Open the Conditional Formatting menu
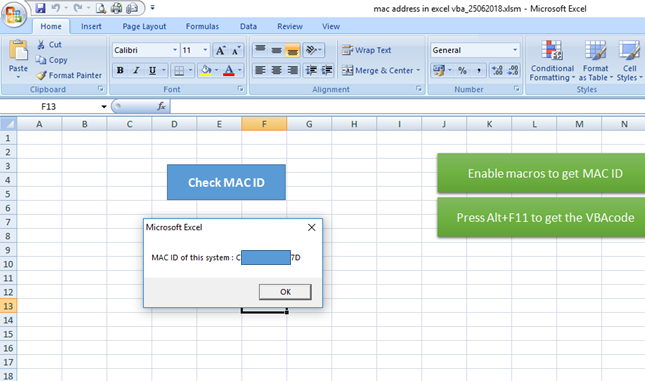 [552, 60]
